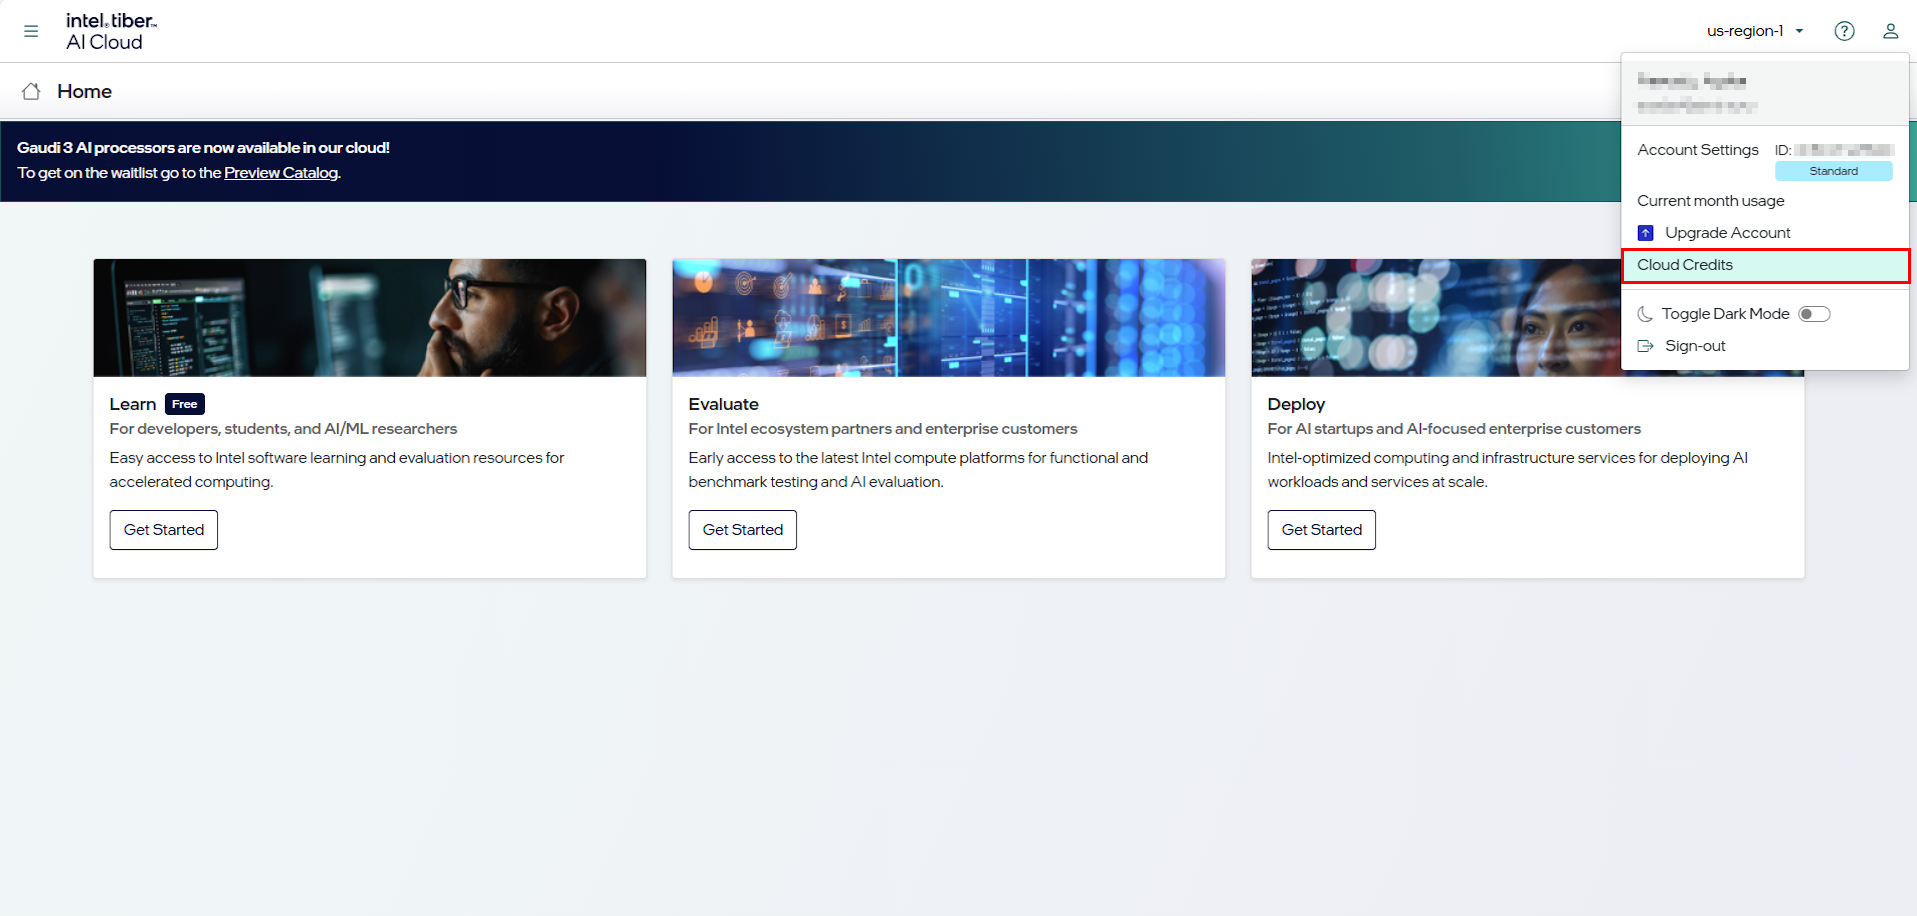
Task: Expand the us-region-1 region dropdown
Action: 1755,31
